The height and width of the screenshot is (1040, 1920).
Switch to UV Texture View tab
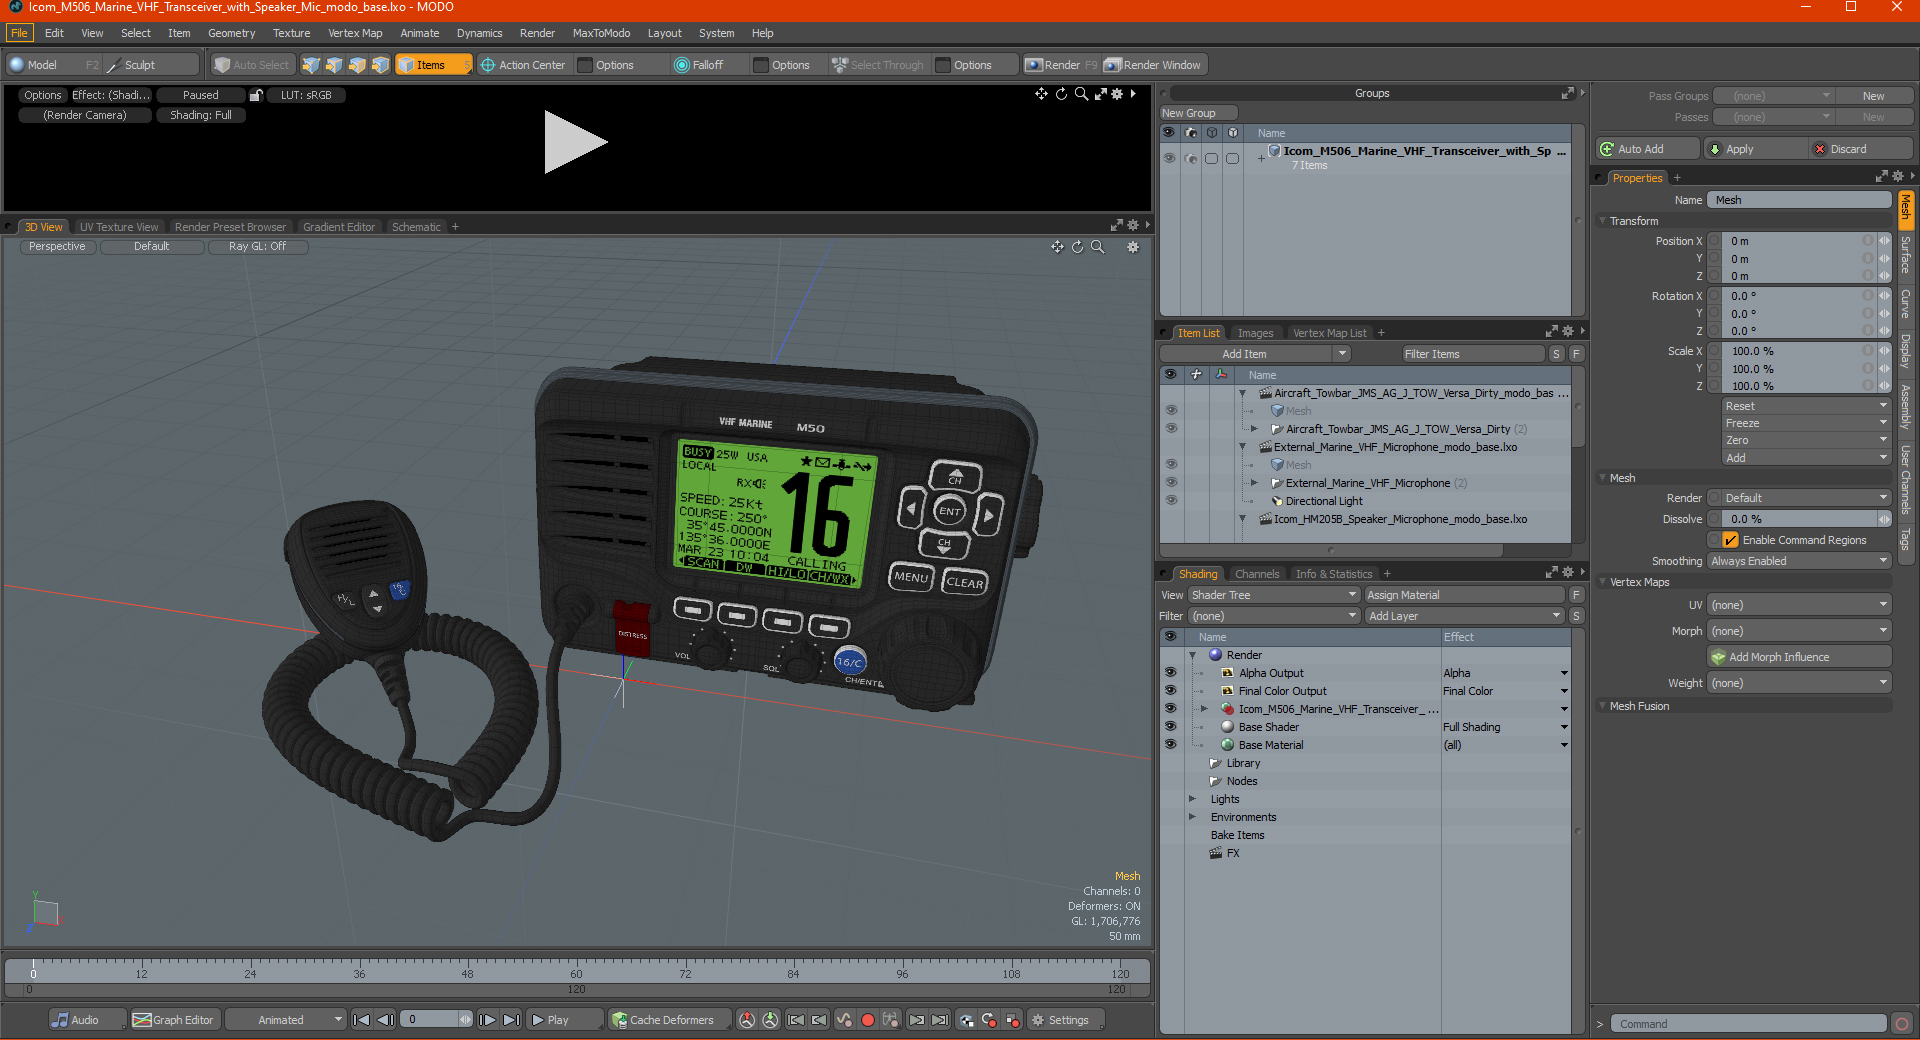[x=119, y=227]
